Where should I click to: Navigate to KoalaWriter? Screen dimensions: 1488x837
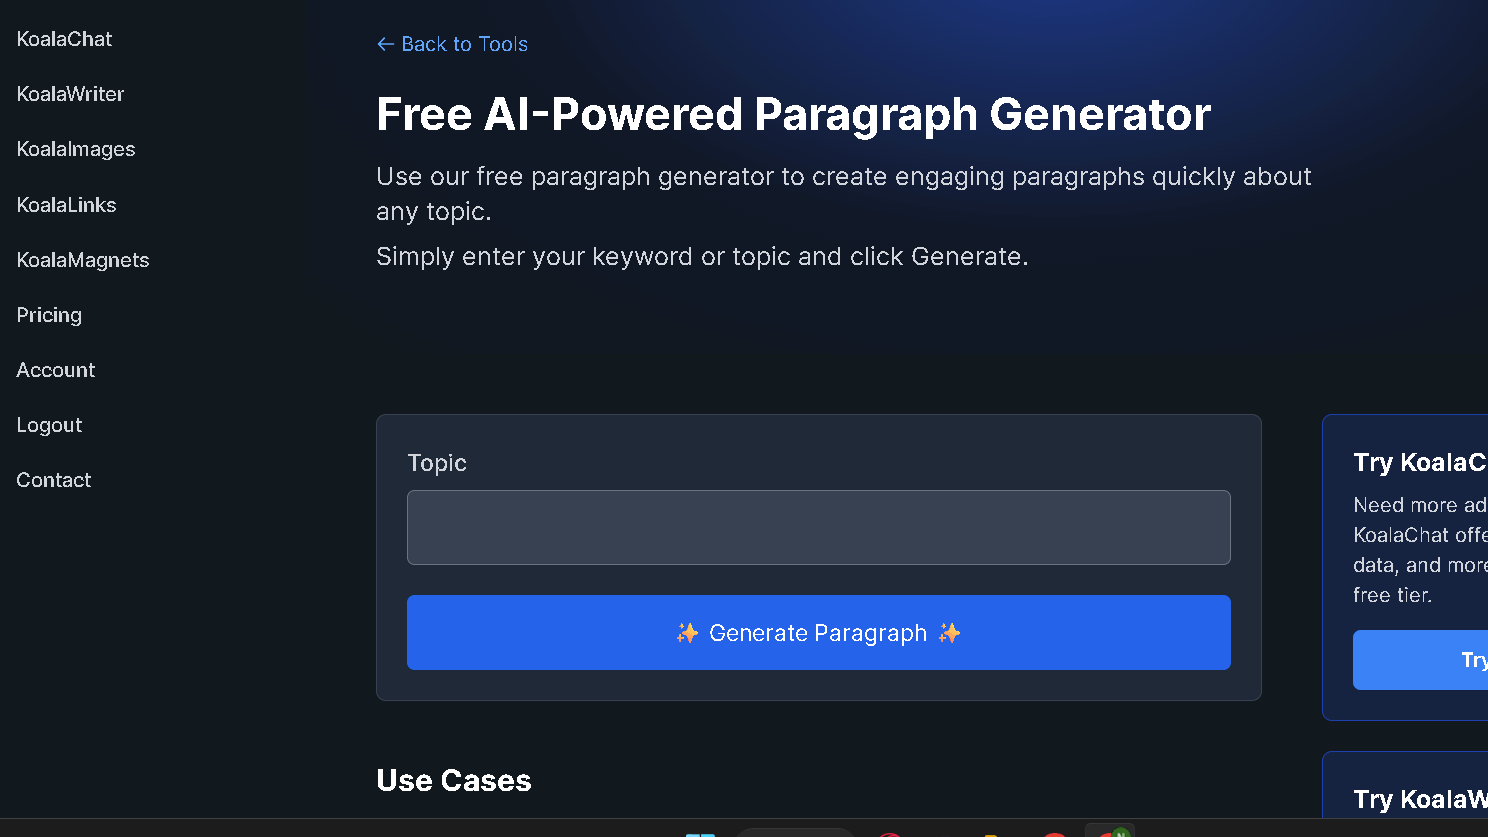pyautogui.click(x=70, y=93)
